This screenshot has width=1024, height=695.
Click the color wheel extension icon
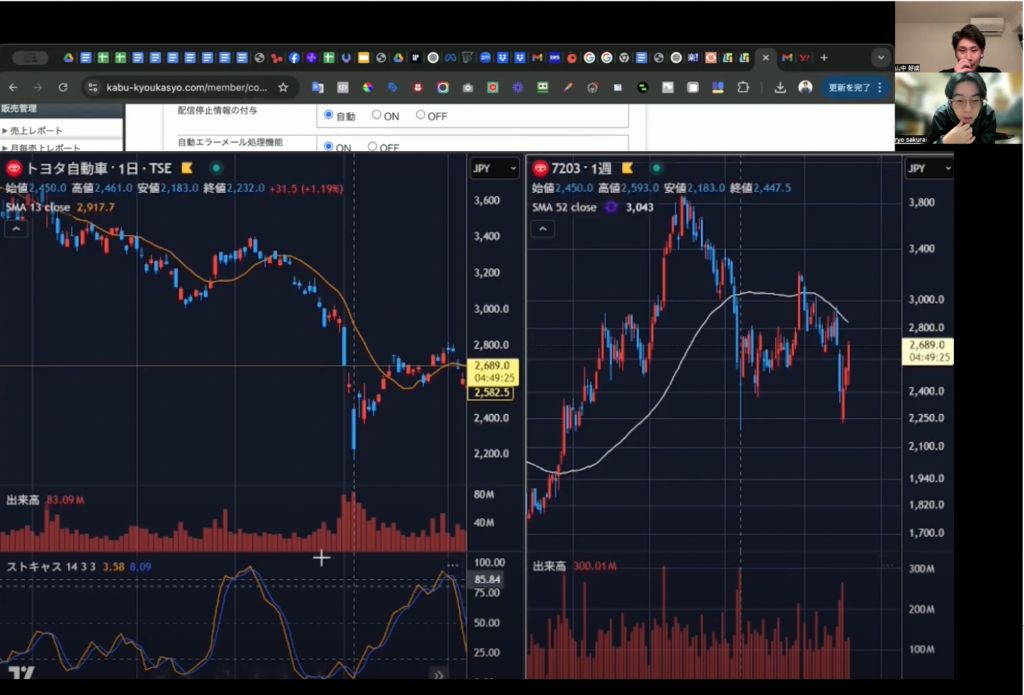pos(368,87)
